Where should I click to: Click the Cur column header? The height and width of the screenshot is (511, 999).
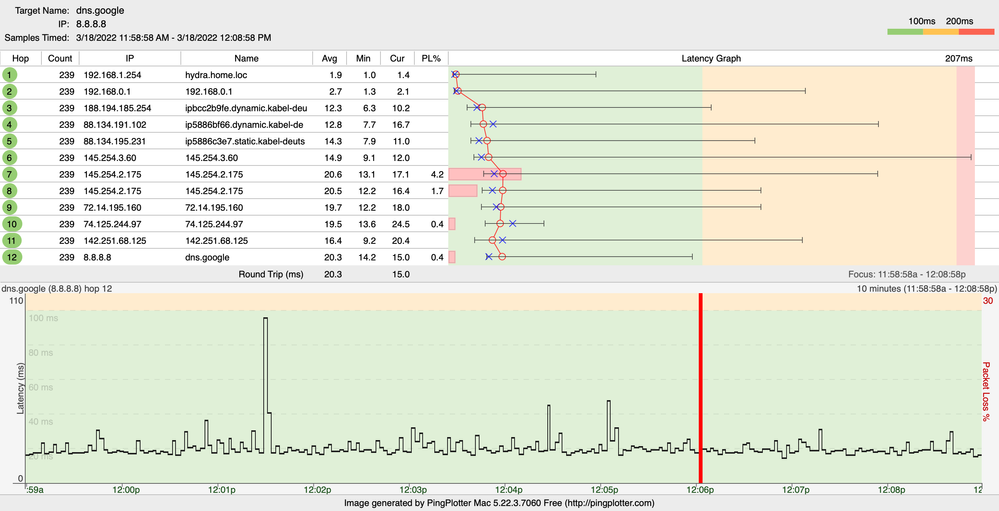click(398, 59)
